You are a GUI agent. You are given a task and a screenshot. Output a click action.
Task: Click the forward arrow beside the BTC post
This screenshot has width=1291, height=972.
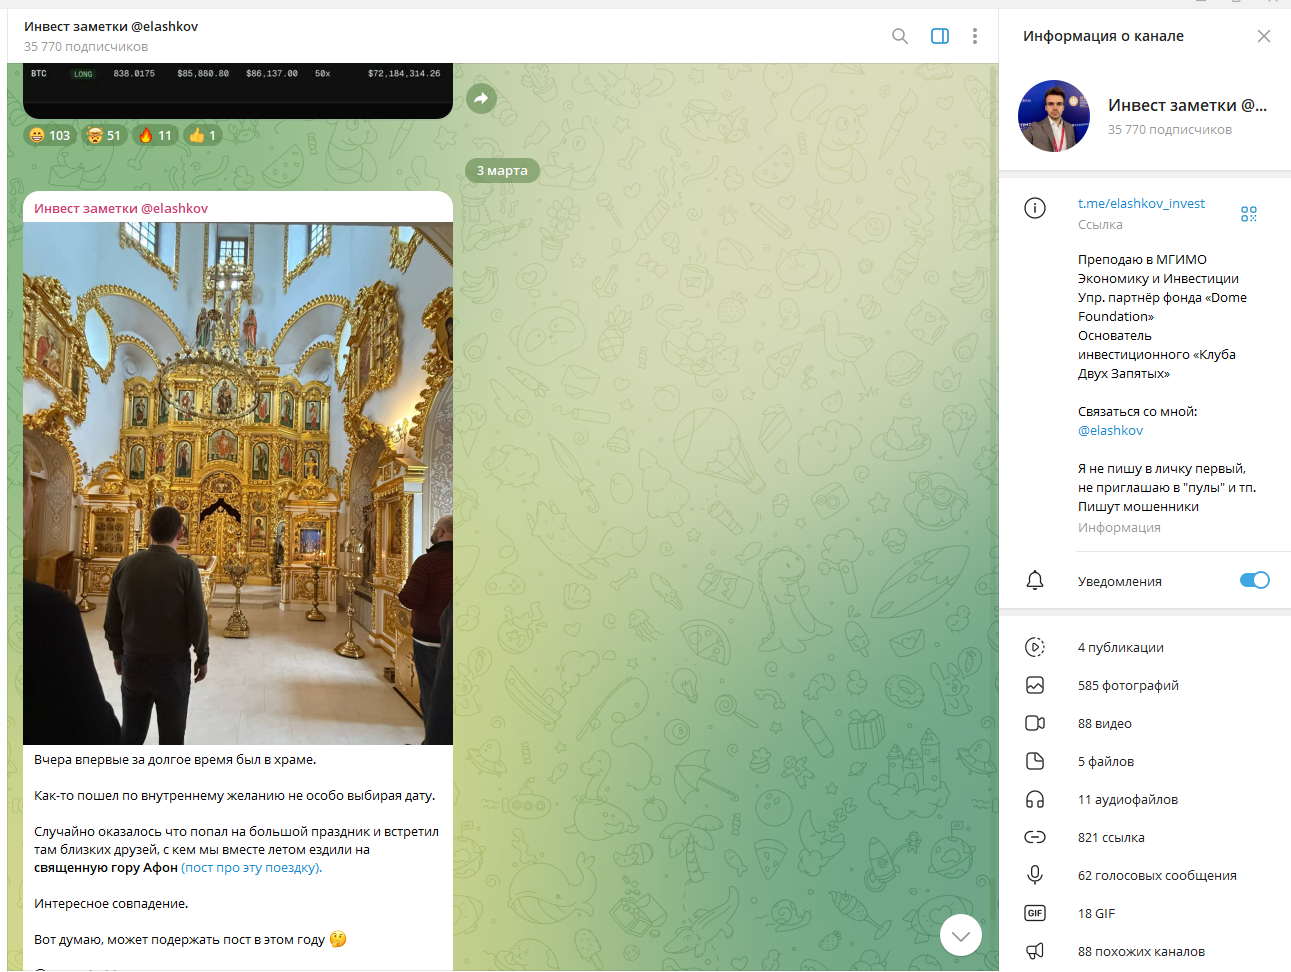pos(481,98)
